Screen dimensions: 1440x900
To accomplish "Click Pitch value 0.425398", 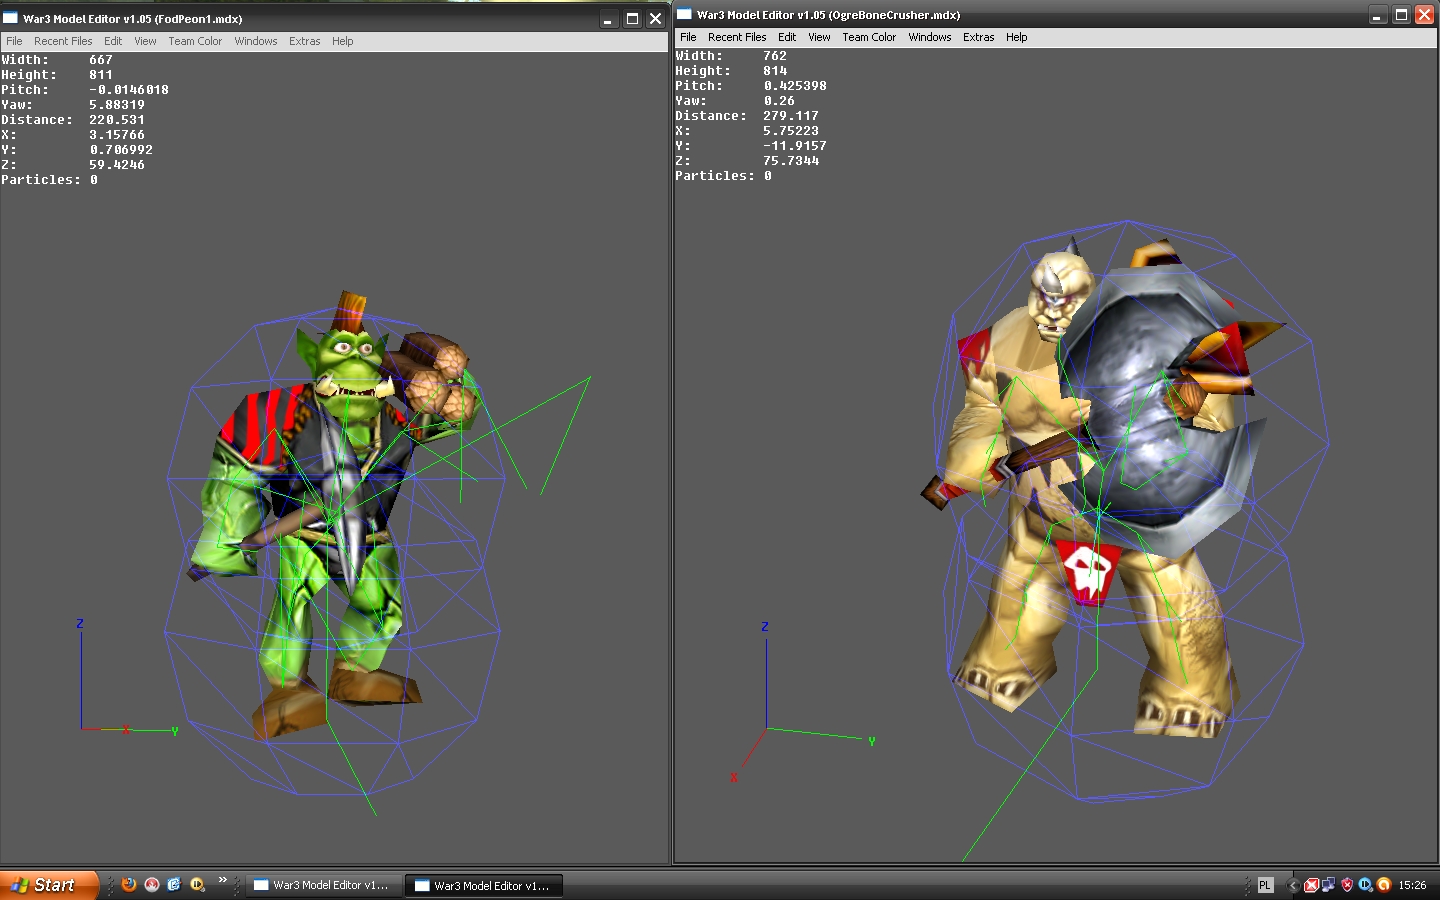I will pyautogui.click(x=795, y=86).
